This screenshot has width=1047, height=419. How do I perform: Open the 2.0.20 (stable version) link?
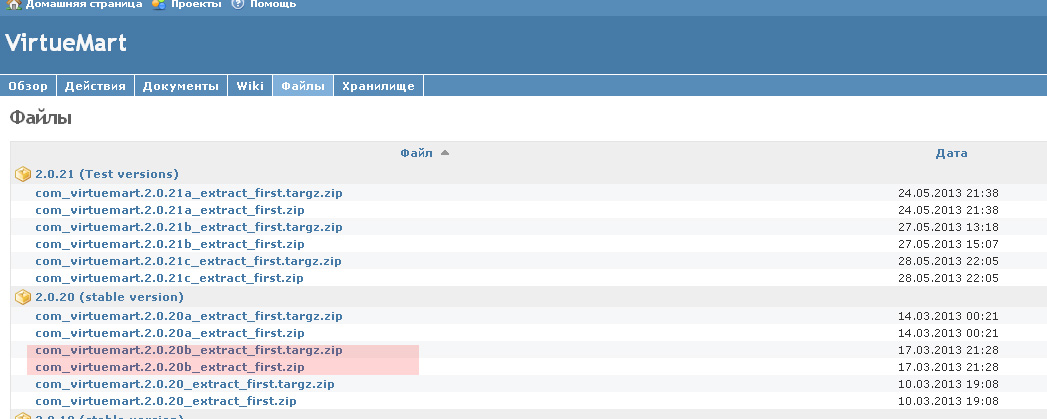pyautogui.click(x=109, y=298)
